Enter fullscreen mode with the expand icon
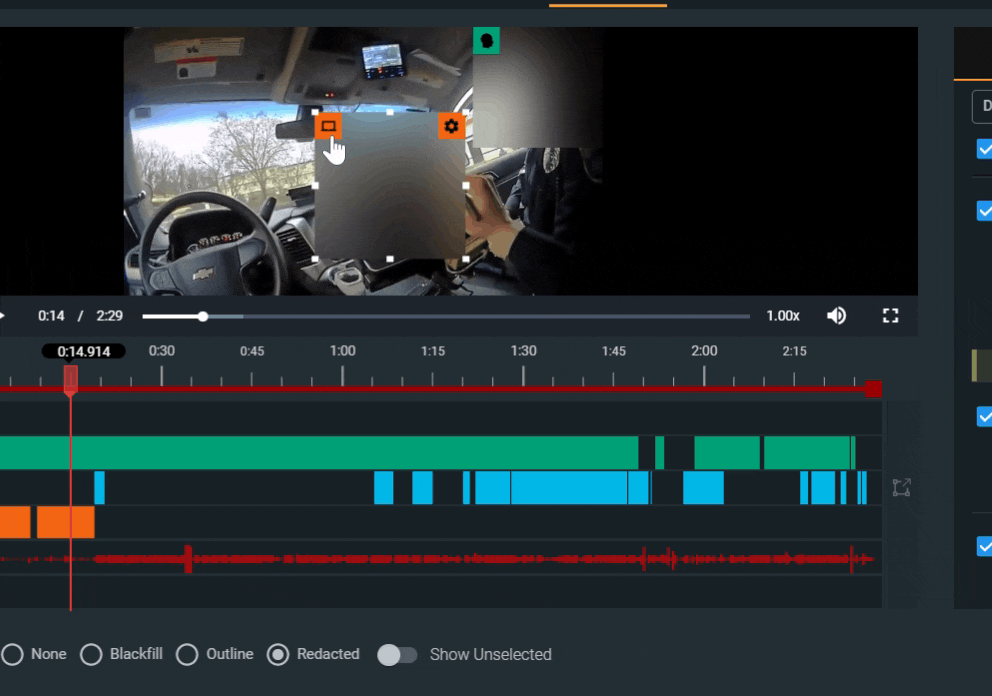This screenshot has width=992, height=696. coord(891,315)
